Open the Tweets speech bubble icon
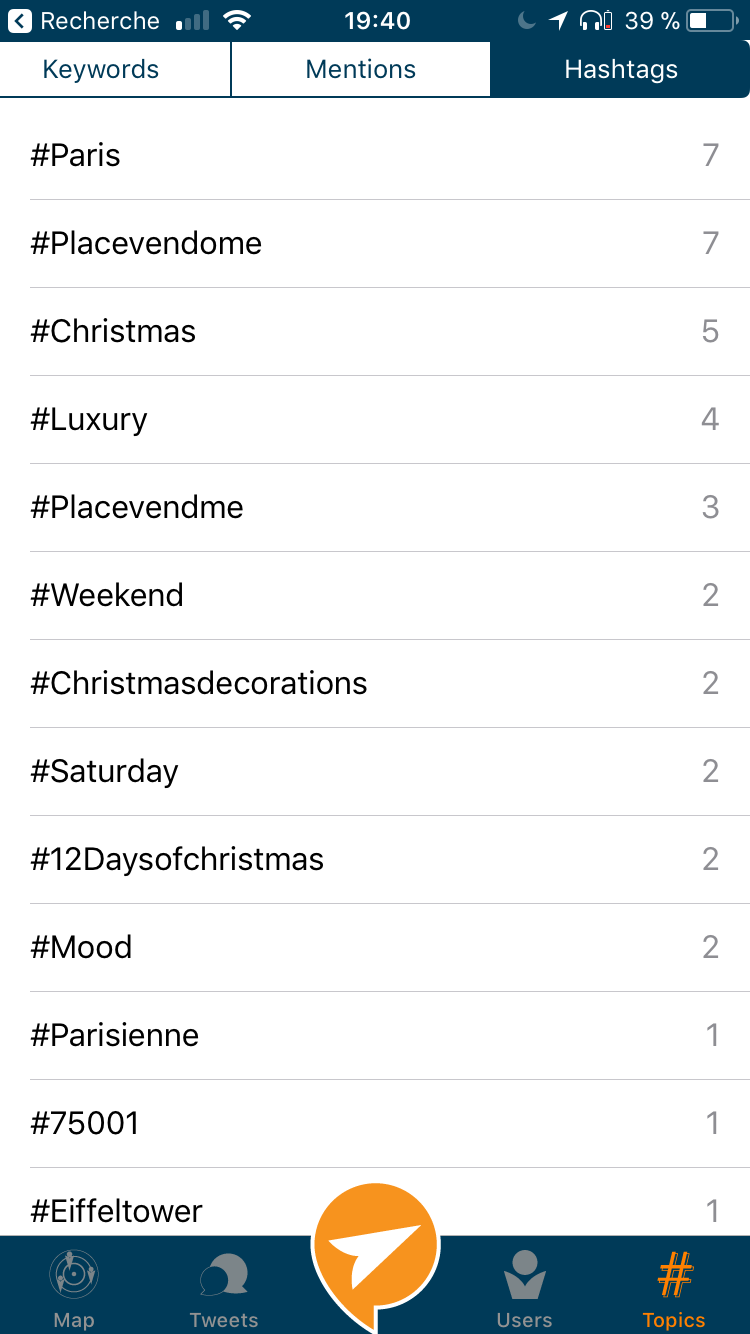The height and width of the screenshot is (1334, 750). pos(223,1275)
